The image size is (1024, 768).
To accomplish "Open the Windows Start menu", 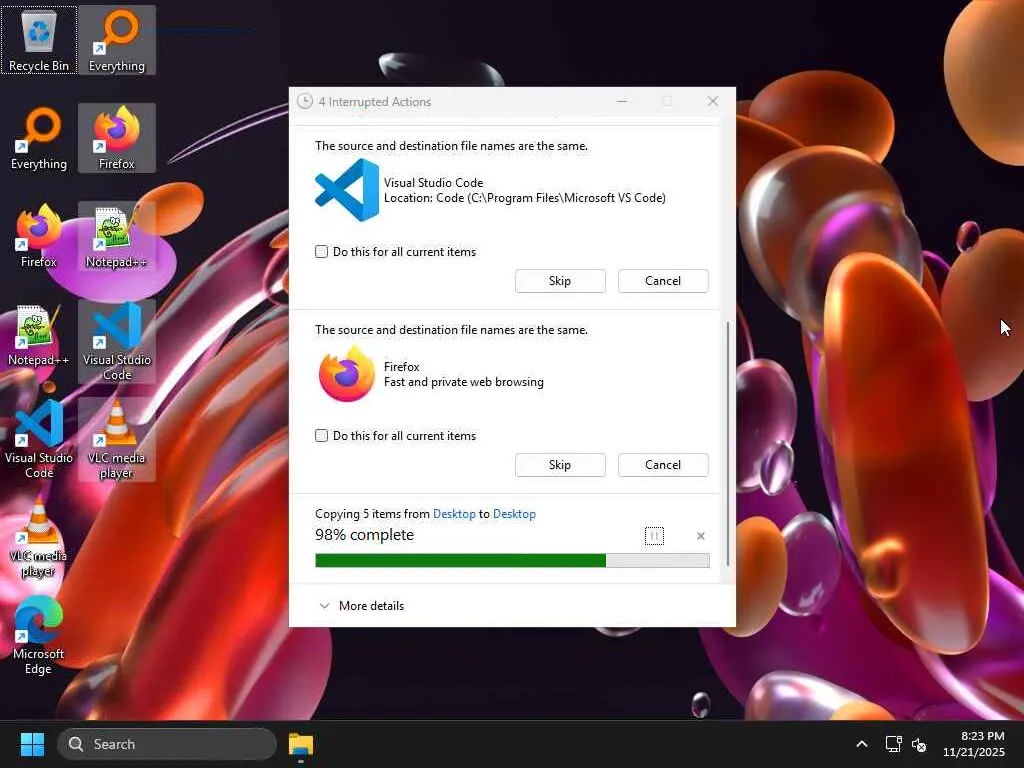I will click(x=32, y=744).
